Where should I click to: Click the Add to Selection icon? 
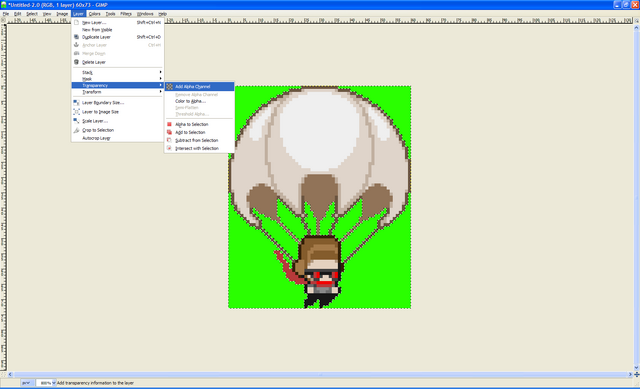point(169,132)
